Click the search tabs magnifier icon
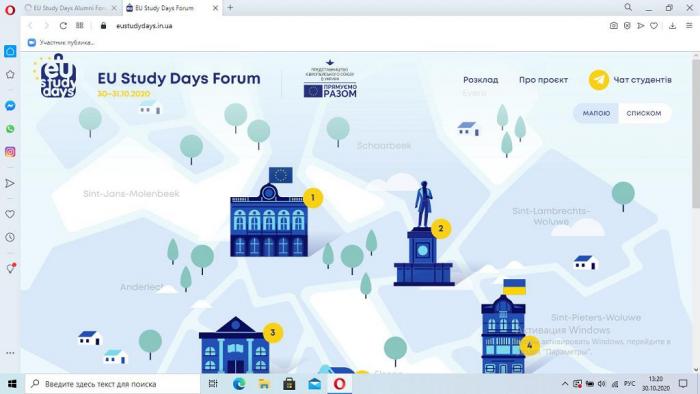This screenshot has width=700, height=394. coord(628,7)
